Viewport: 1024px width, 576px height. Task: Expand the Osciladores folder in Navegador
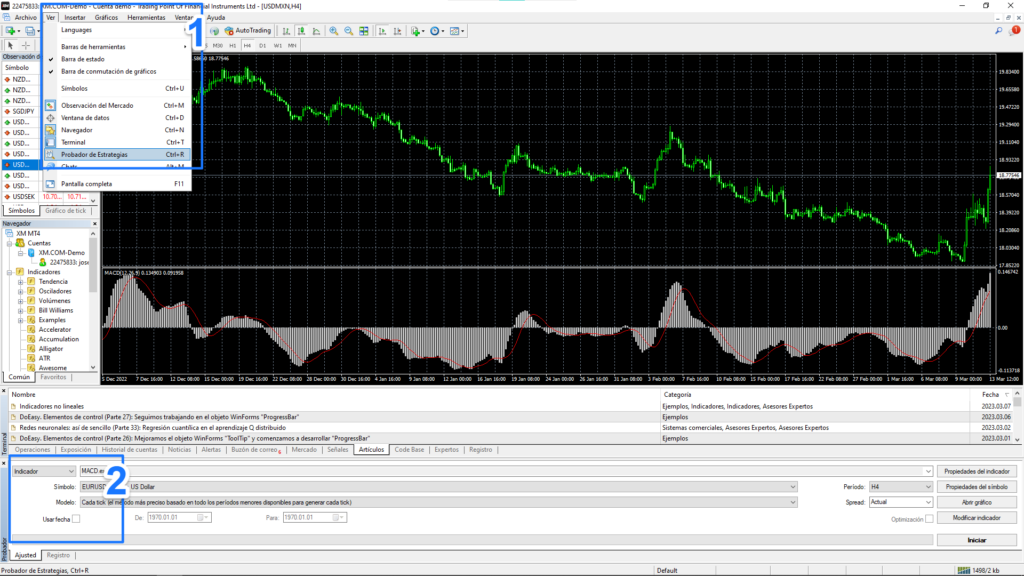pos(20,291)
